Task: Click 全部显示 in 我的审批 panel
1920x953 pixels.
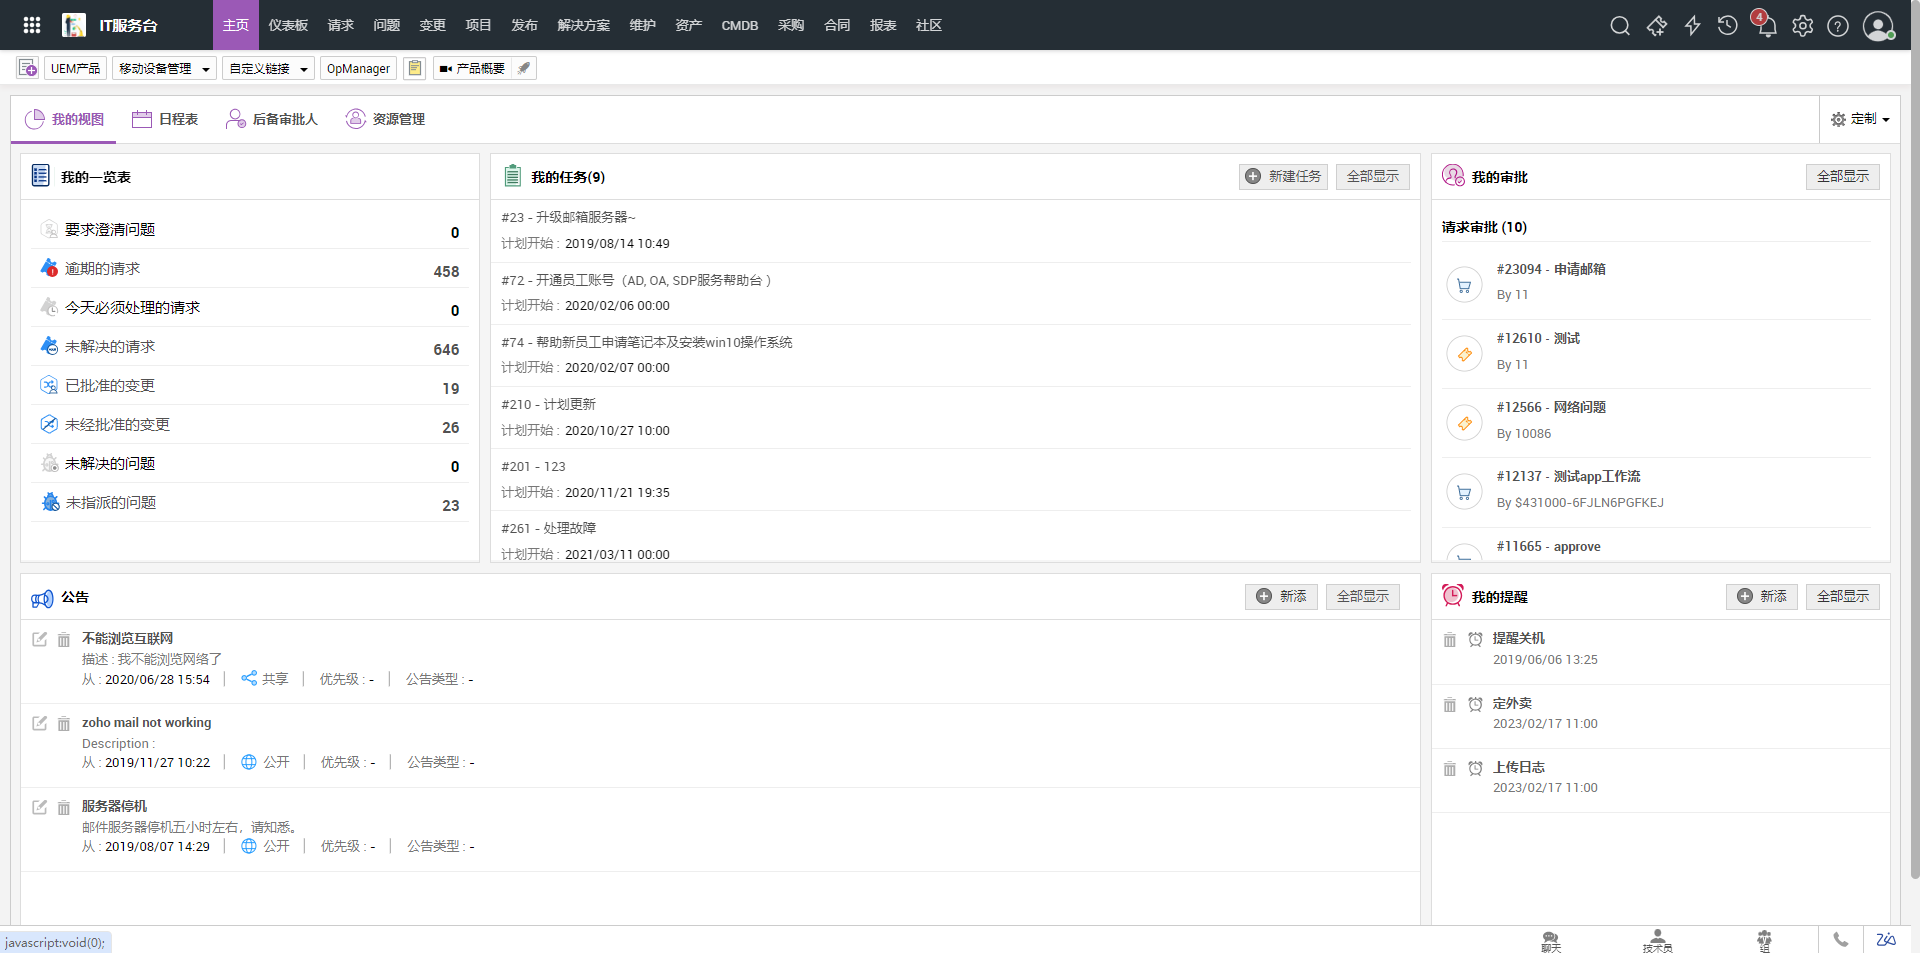Action: coord(1842,176)
